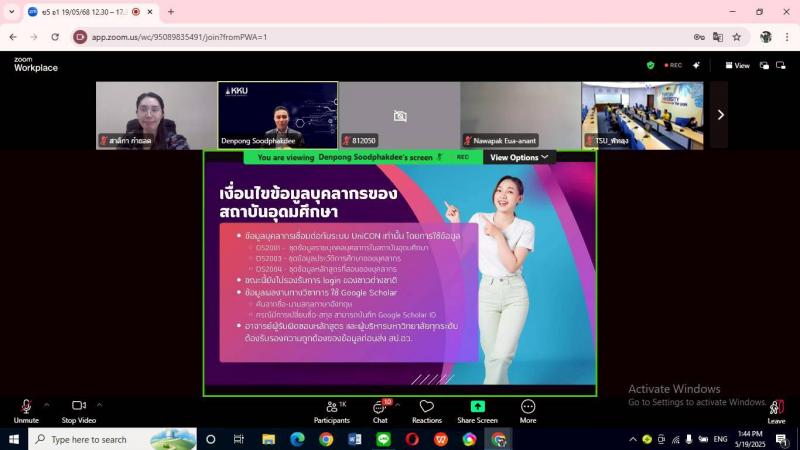Open a new browser tab
This screenshot has height=450, width=800.
(x=171, y=12)
